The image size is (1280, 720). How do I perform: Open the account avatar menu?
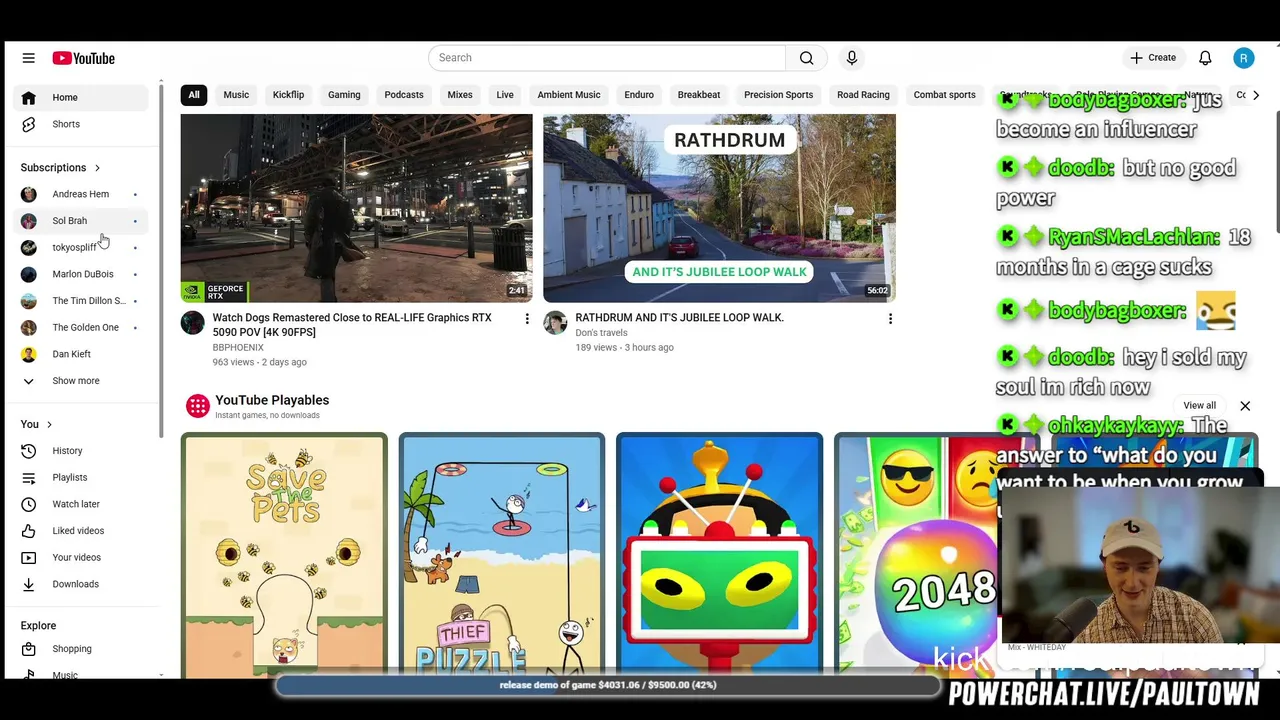pos(1244,58)
